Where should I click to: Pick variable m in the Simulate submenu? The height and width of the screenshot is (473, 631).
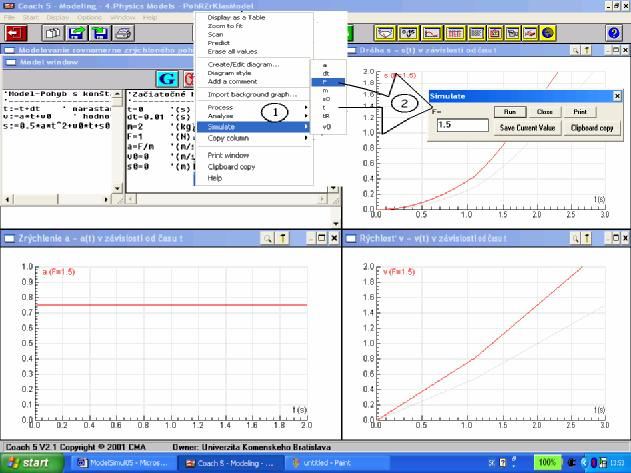point(328,91)
